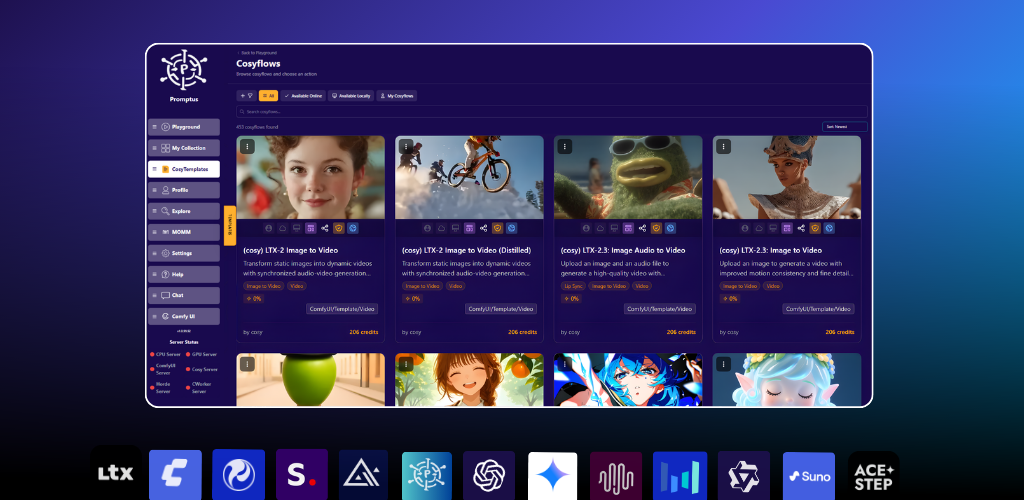Click share icon on LTX-2 Distilled card
This screenshot has height=500, width=1024.
point(483,228)
